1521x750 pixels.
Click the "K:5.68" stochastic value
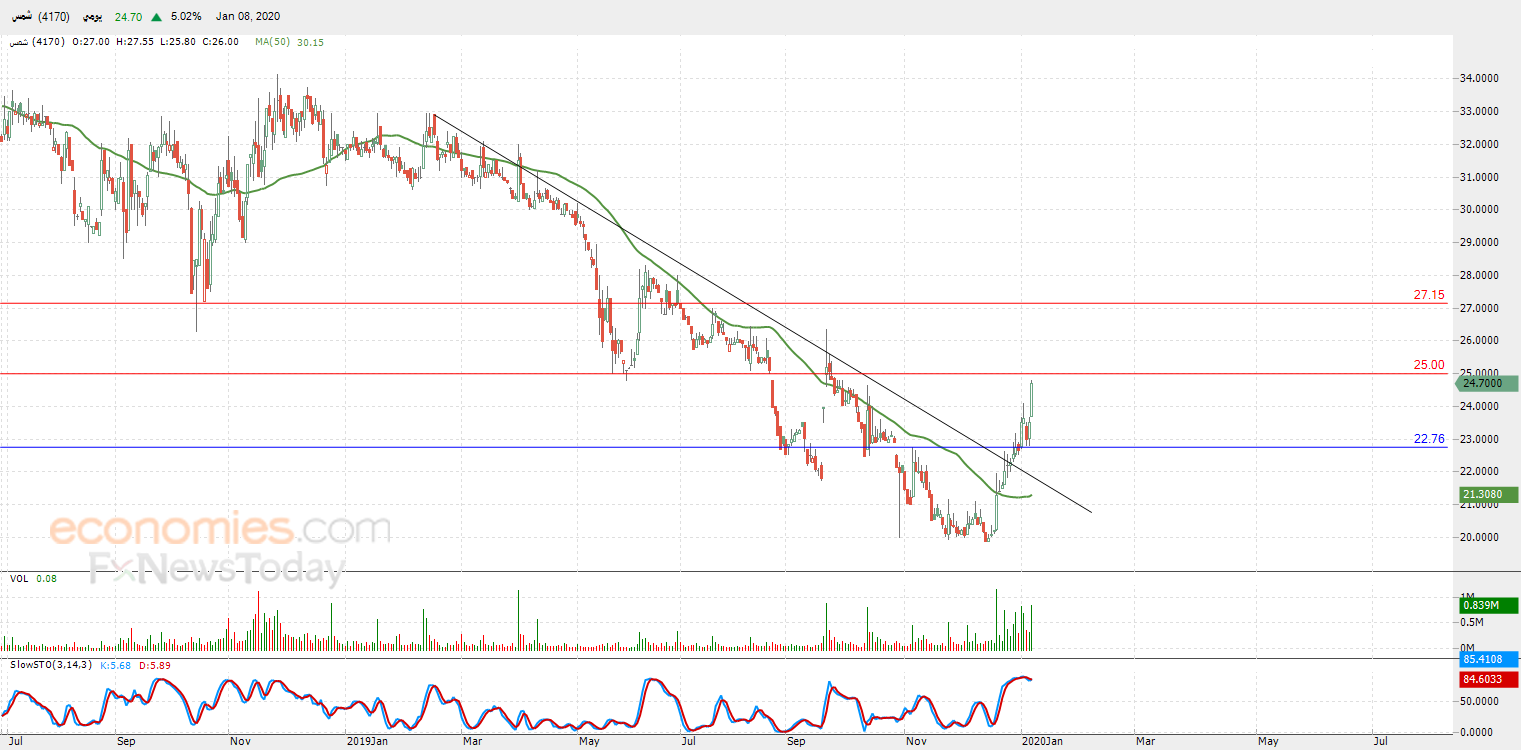pyautogui.click(x=116, y=664)
